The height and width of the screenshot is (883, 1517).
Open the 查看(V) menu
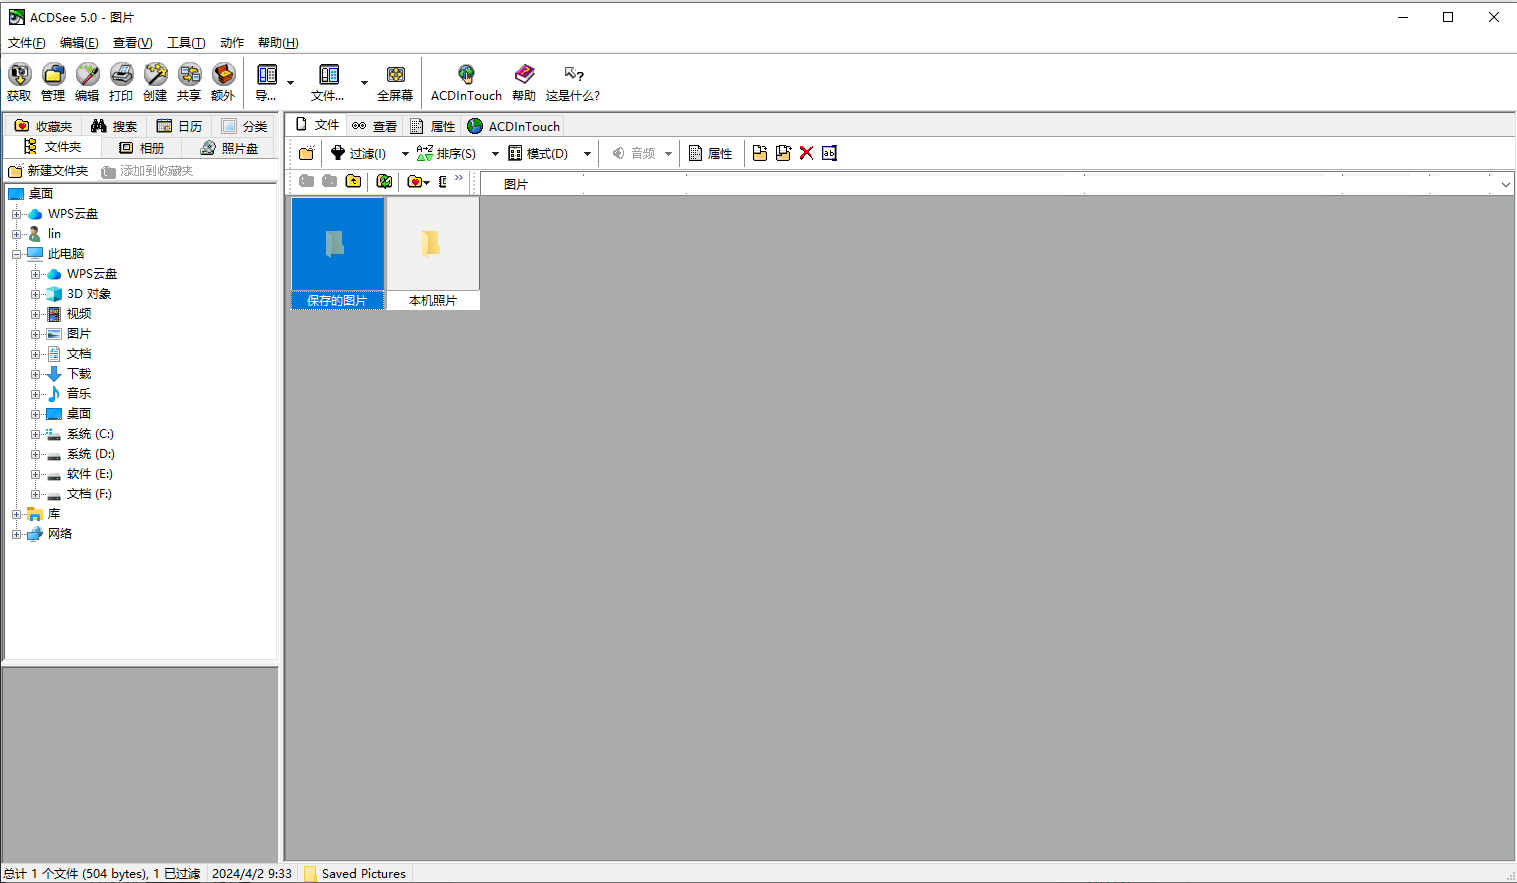[x=132, y=43]
